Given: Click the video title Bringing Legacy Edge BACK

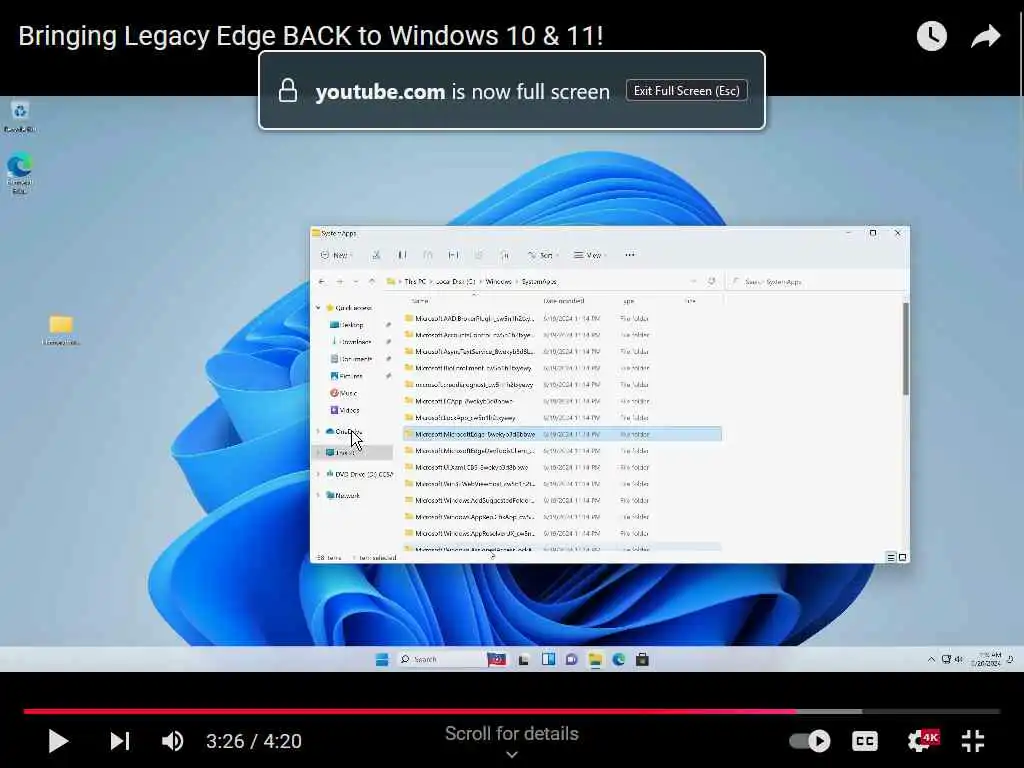Looking at the screenshot, I should pos(311,35).
